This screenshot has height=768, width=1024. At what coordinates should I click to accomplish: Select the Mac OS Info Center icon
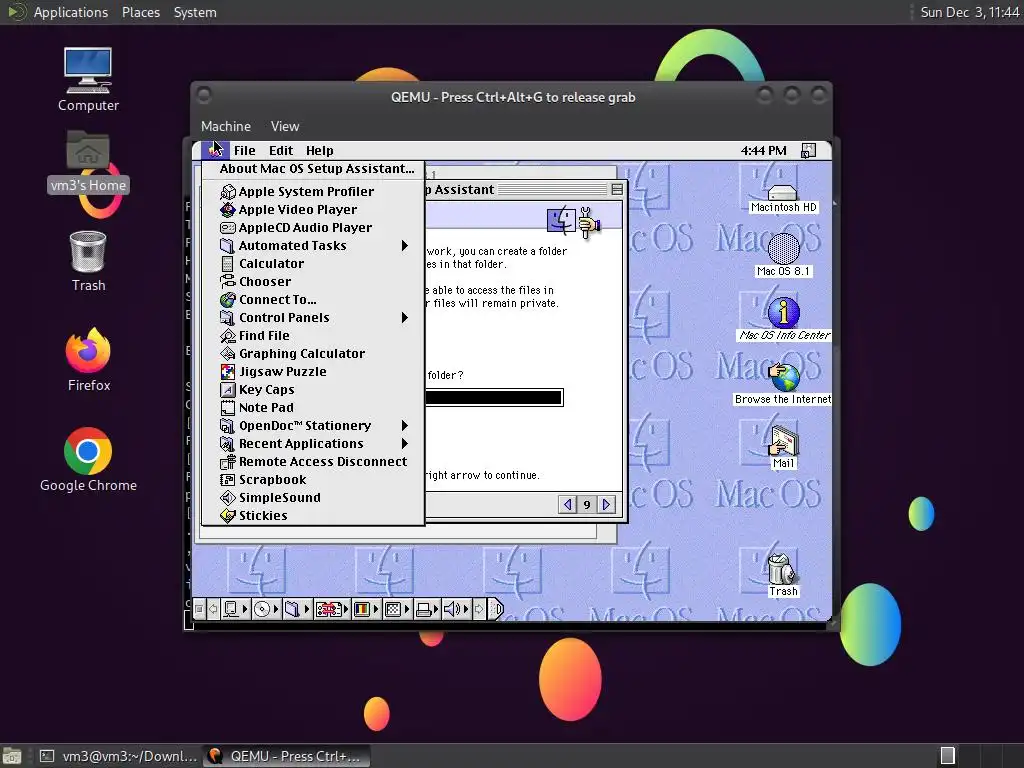click(784, 320)
